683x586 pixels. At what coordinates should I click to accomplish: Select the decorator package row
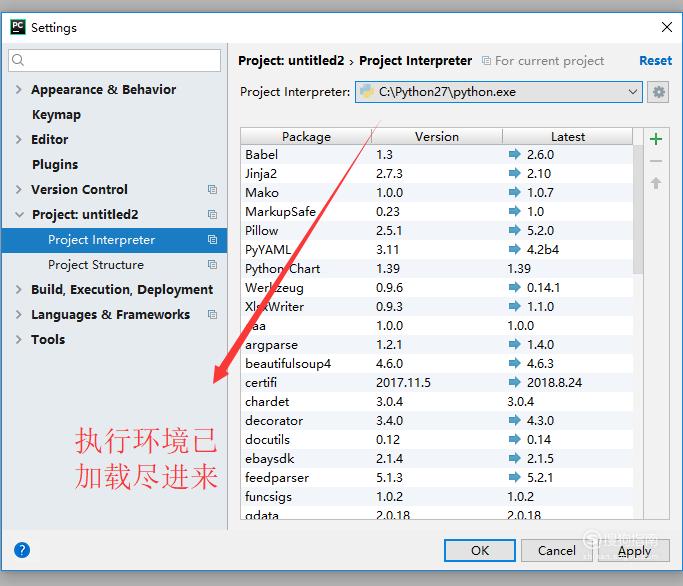pos(437,420)
